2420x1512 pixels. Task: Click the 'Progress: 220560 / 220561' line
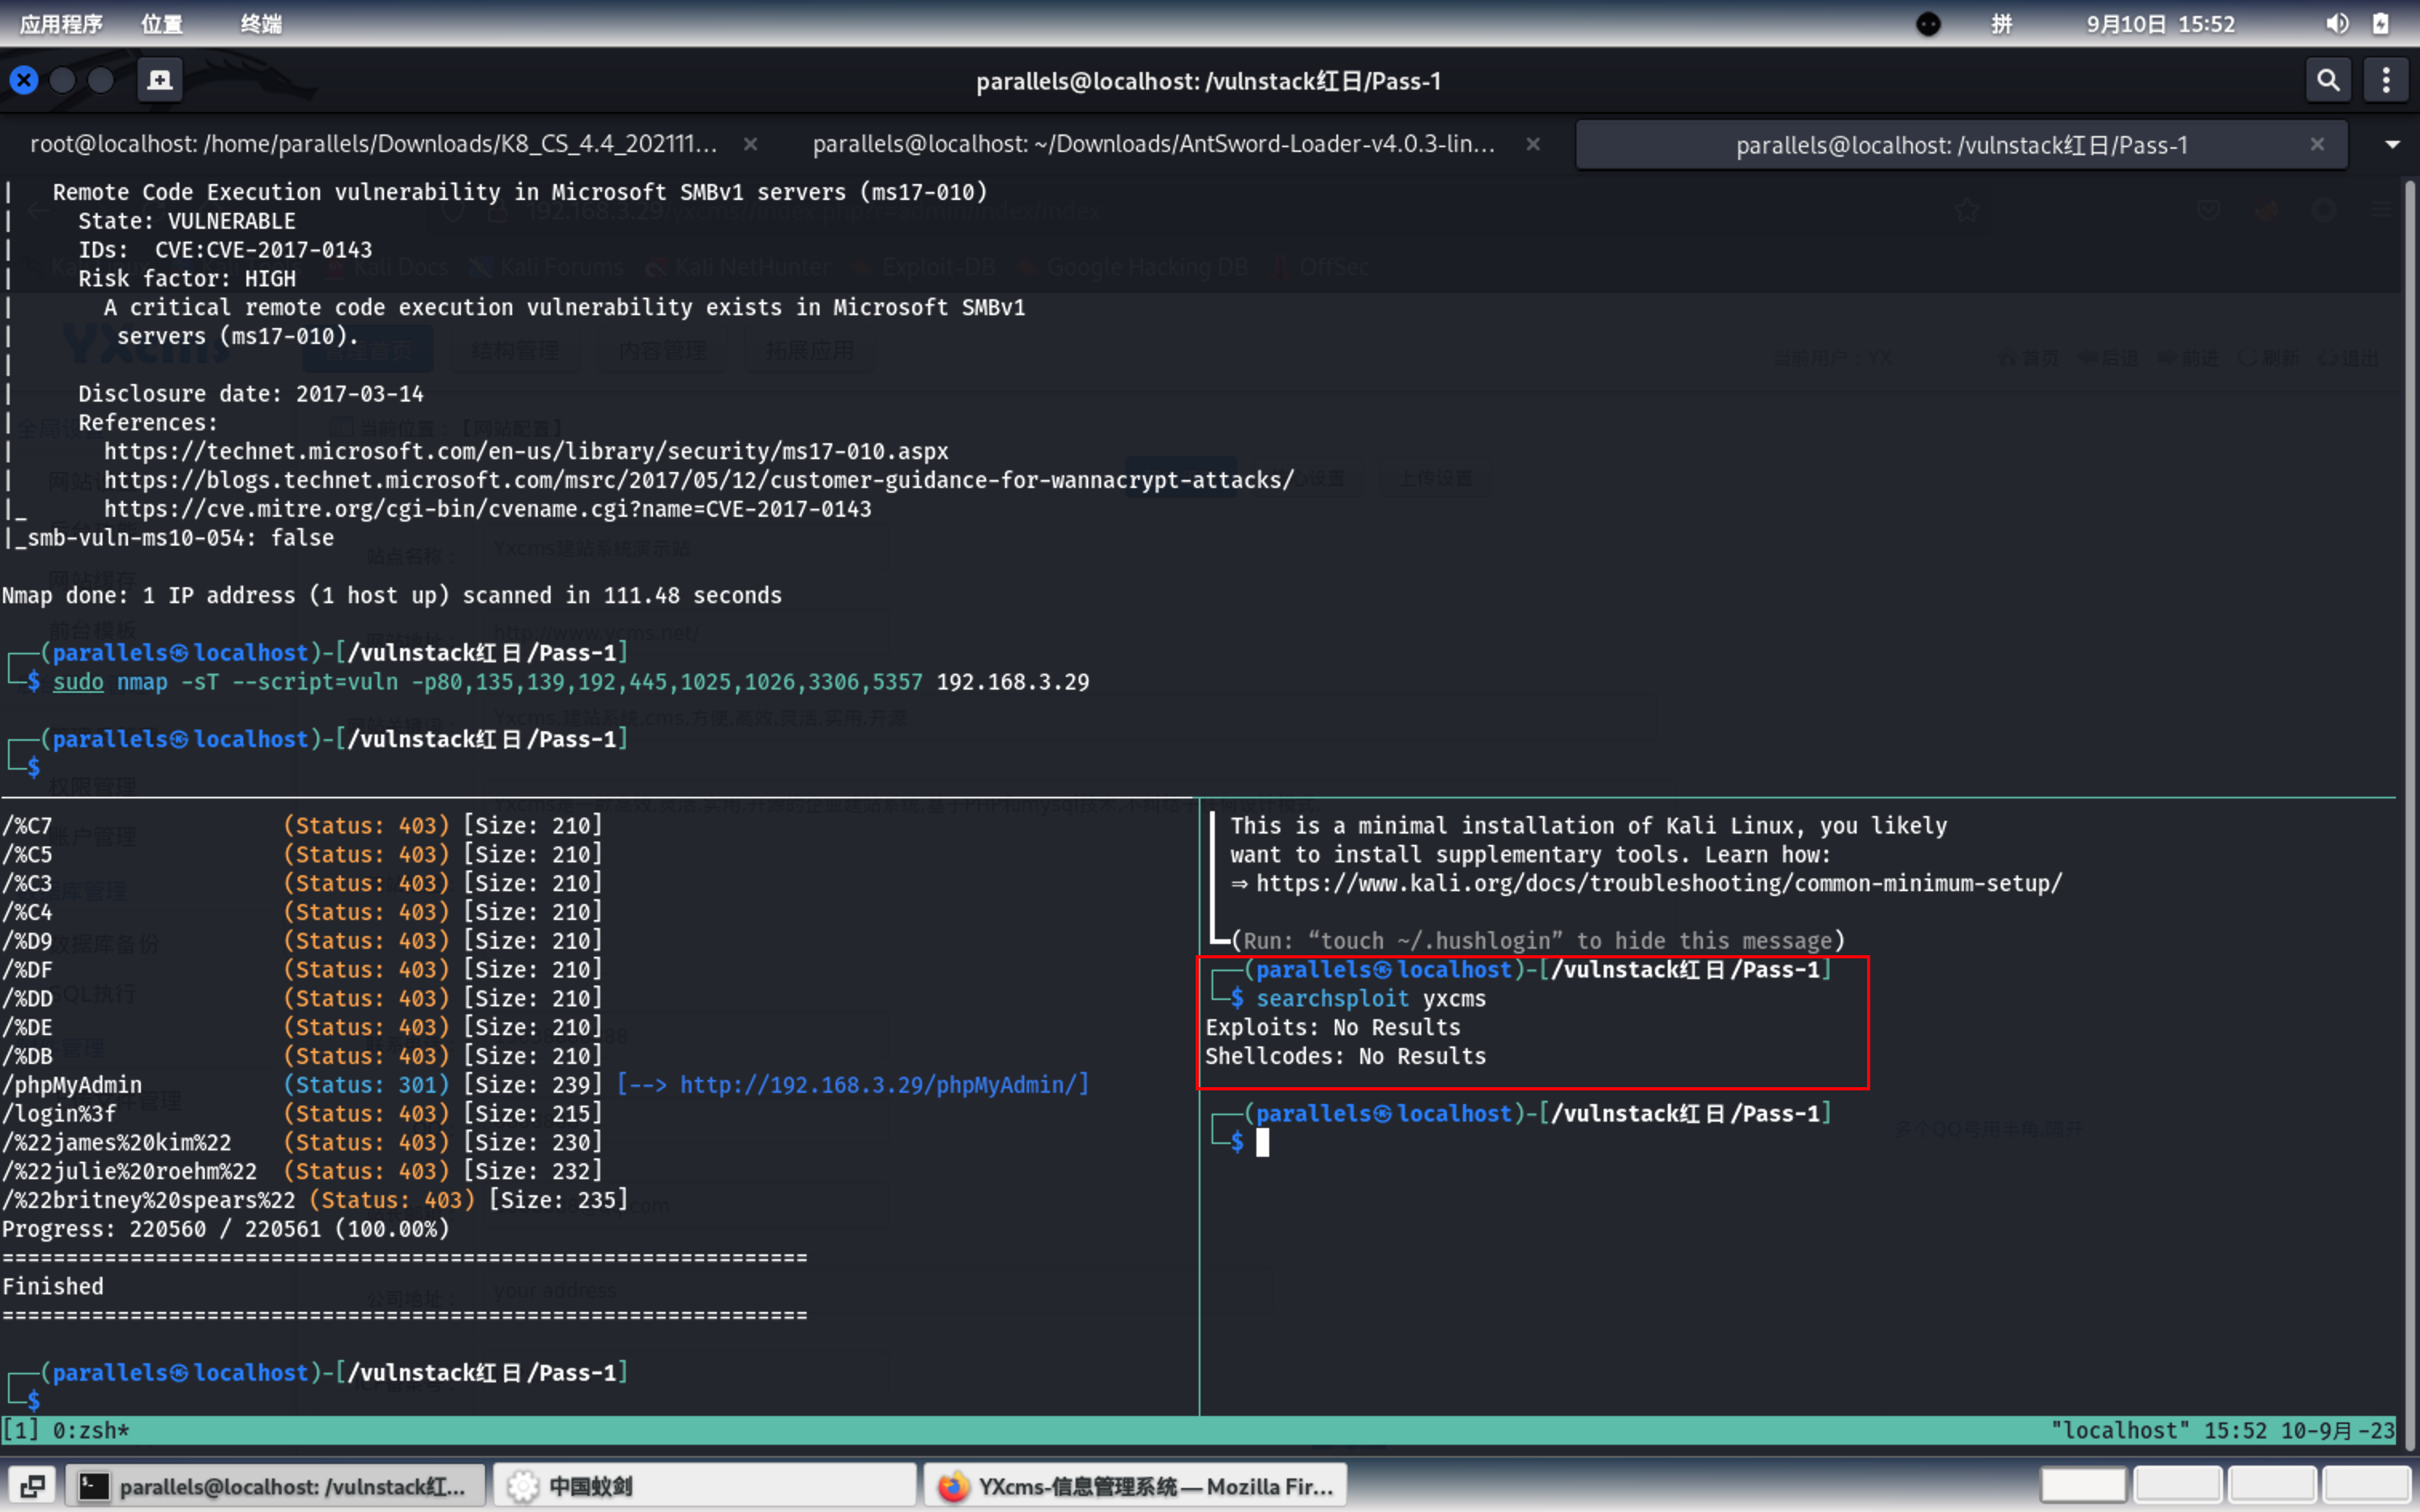pos(226,1229)
